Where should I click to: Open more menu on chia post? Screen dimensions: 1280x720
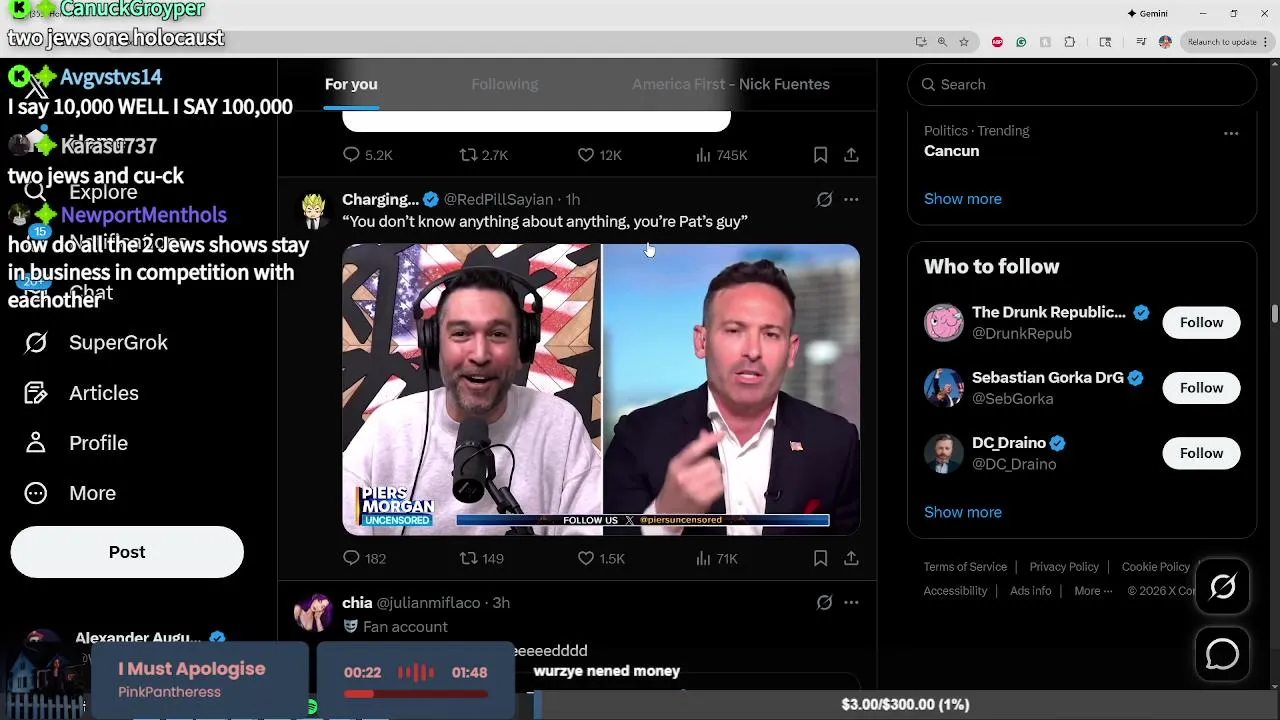point(851,603)
